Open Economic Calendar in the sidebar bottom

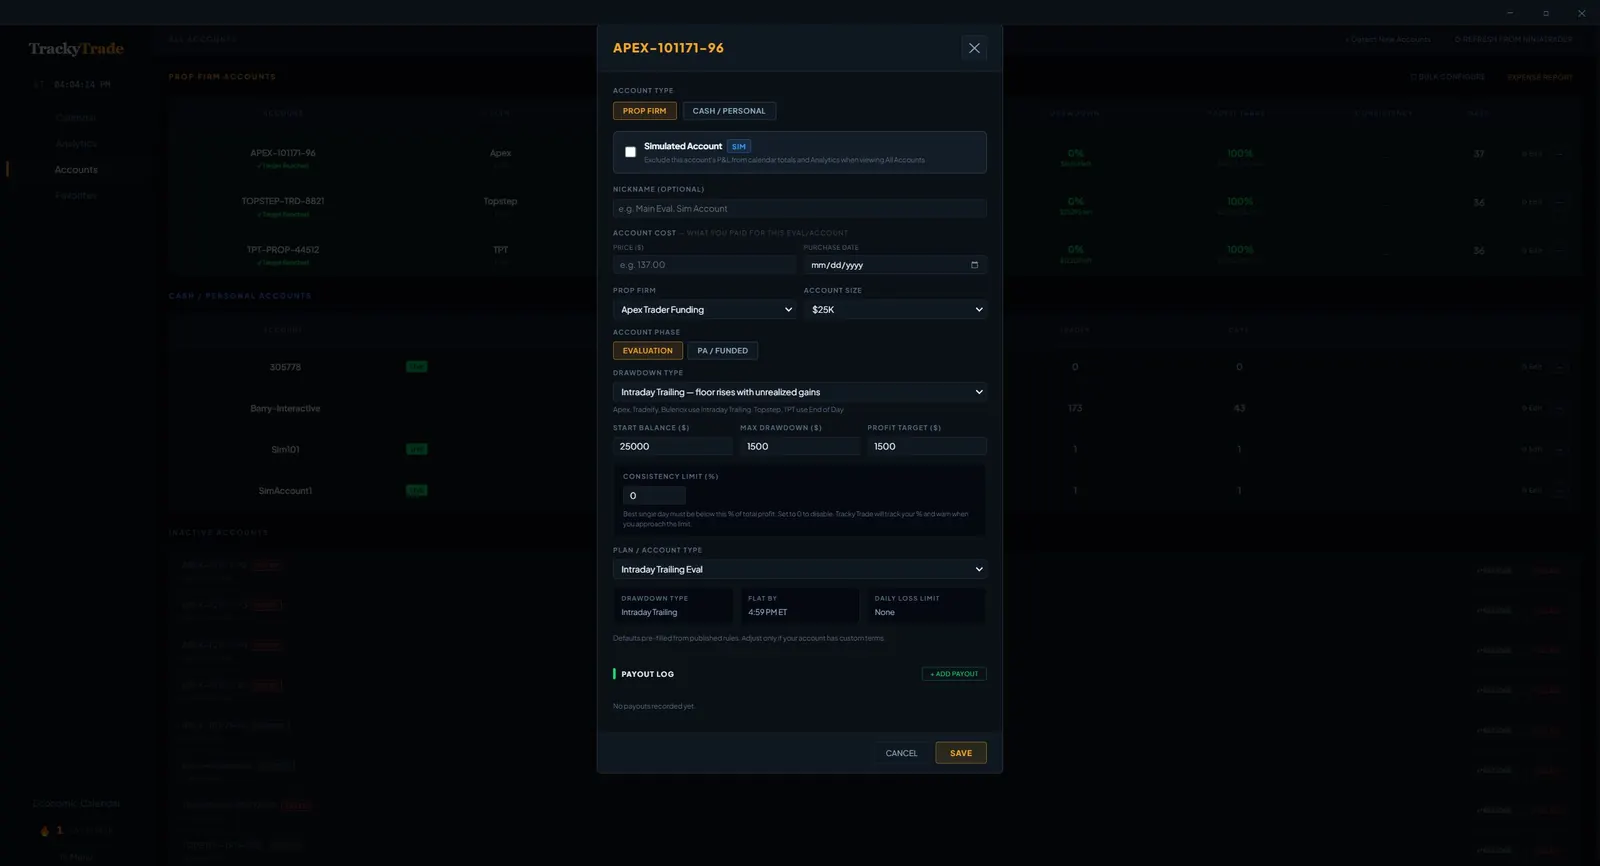(x=76, y=804)
